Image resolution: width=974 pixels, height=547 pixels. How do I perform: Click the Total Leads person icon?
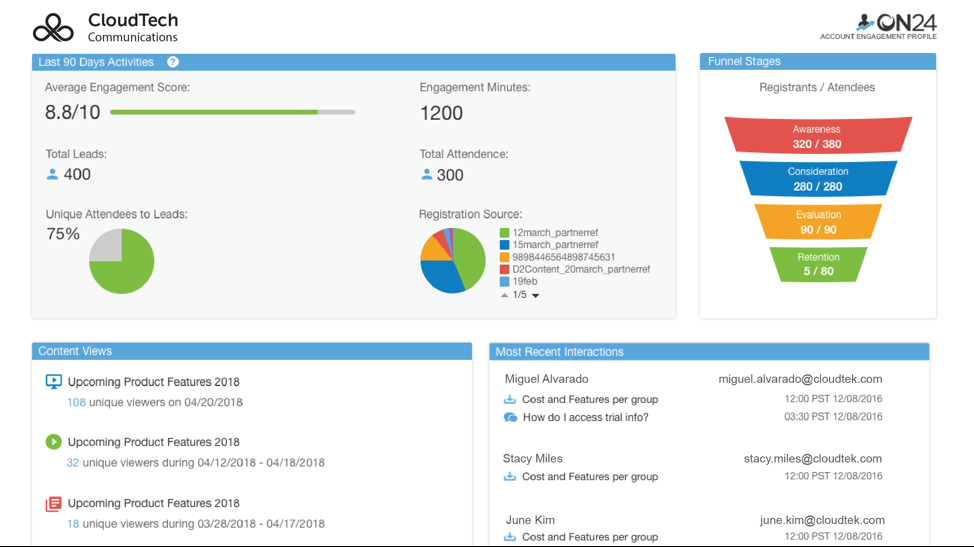pyautogui.click(x=52, y=174)
